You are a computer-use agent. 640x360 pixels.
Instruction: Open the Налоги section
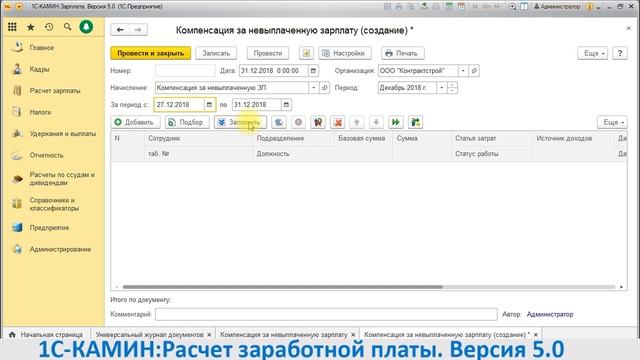click(40, 112)
